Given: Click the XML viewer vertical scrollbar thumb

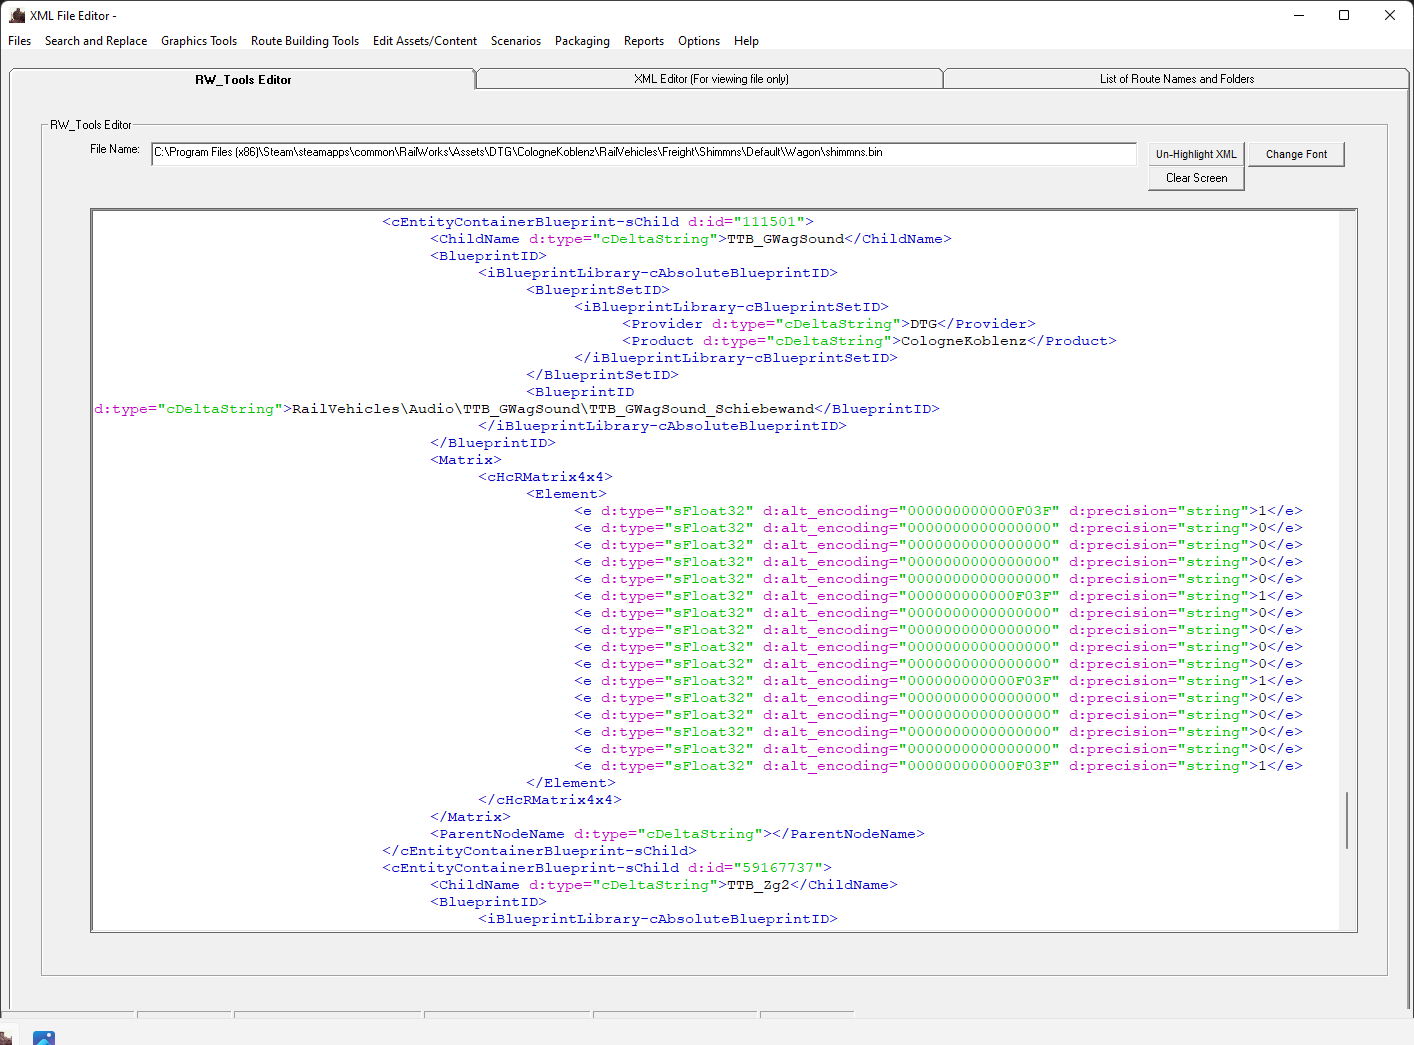Looking at the screenshot, I should (x=1347, y=820).
